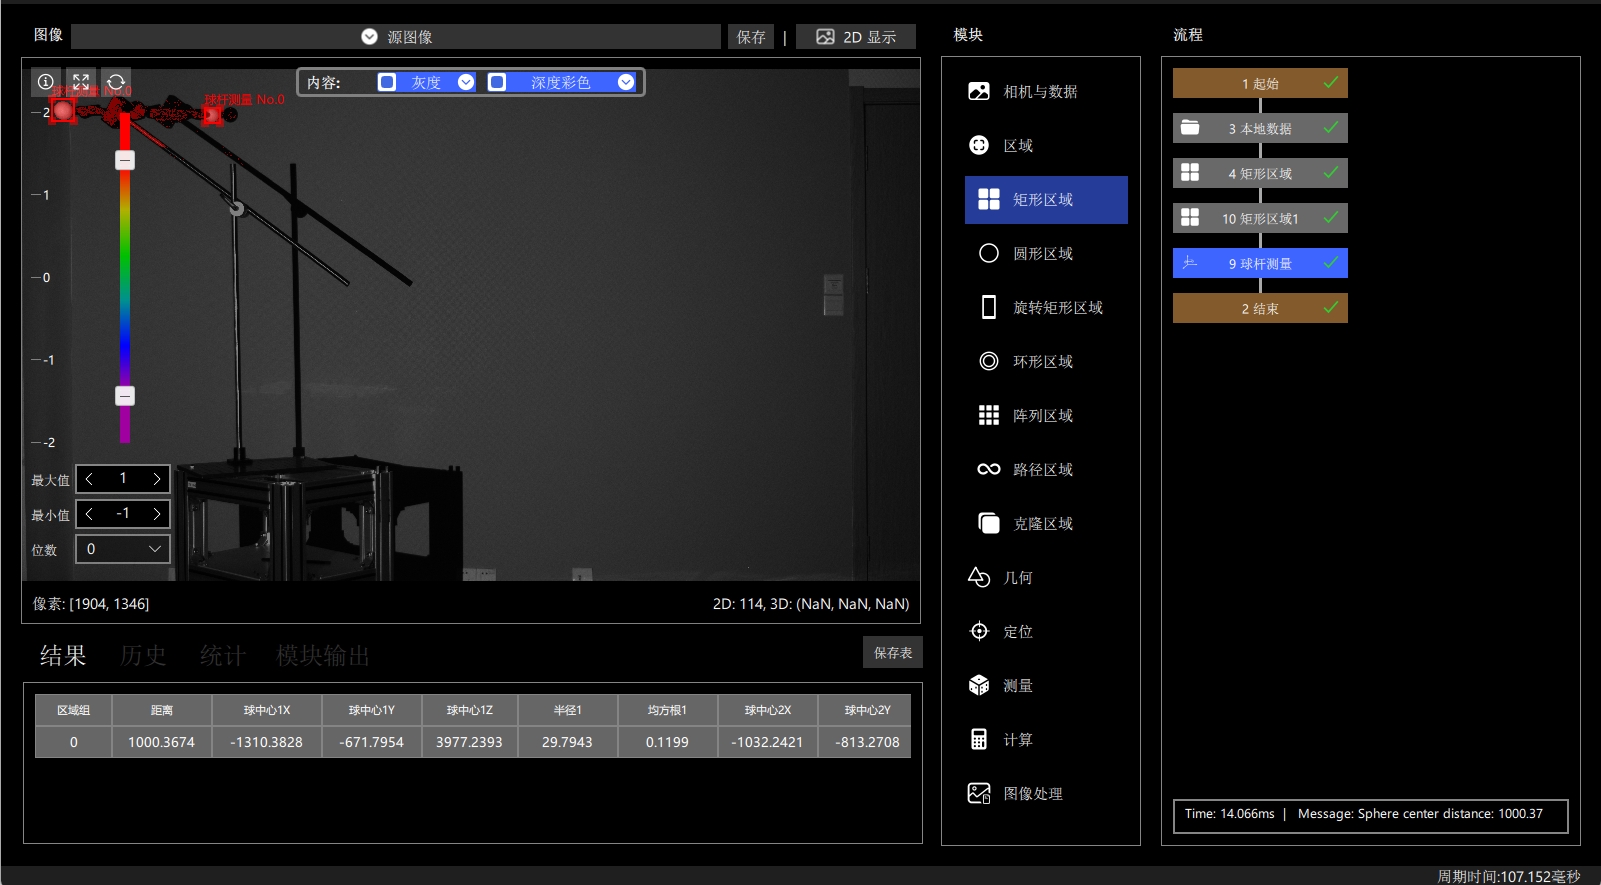
Task: Click the left red sphere marker in image
Action: 63,111
